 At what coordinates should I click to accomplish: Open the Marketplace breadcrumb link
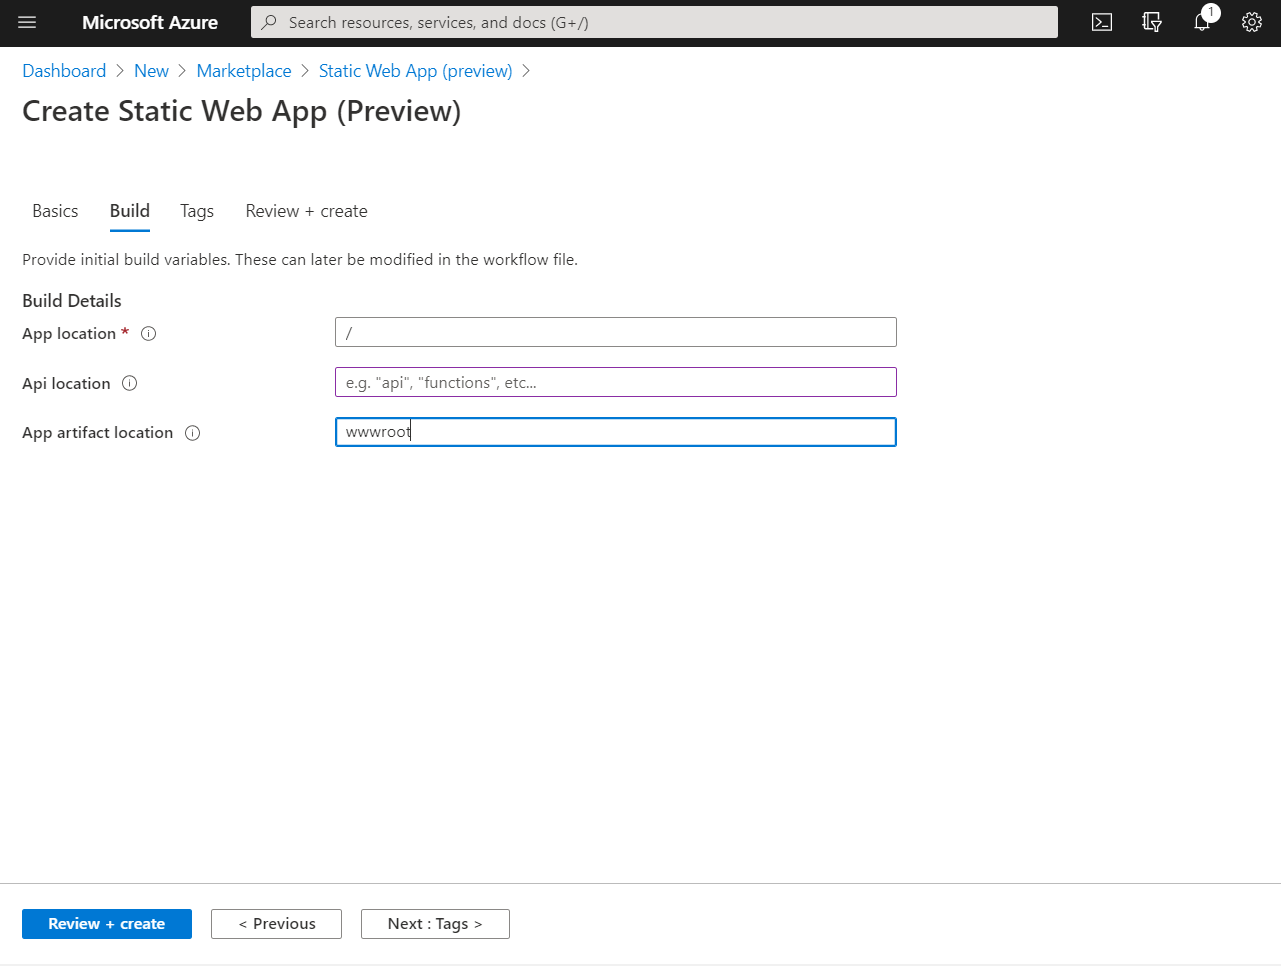244,71
